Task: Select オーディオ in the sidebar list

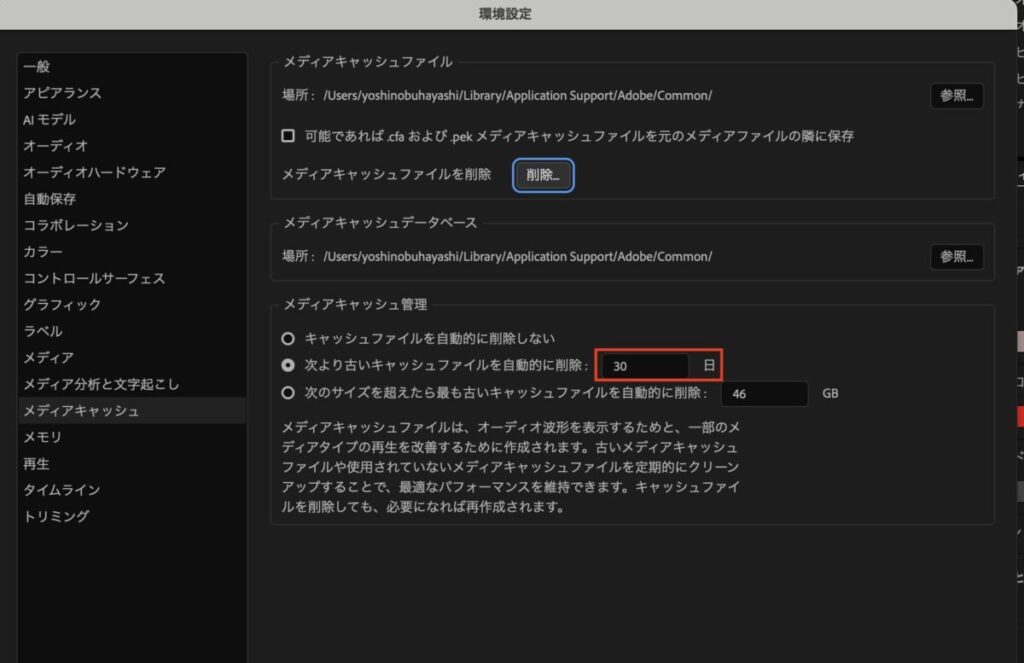Action: tap(55, 146)
